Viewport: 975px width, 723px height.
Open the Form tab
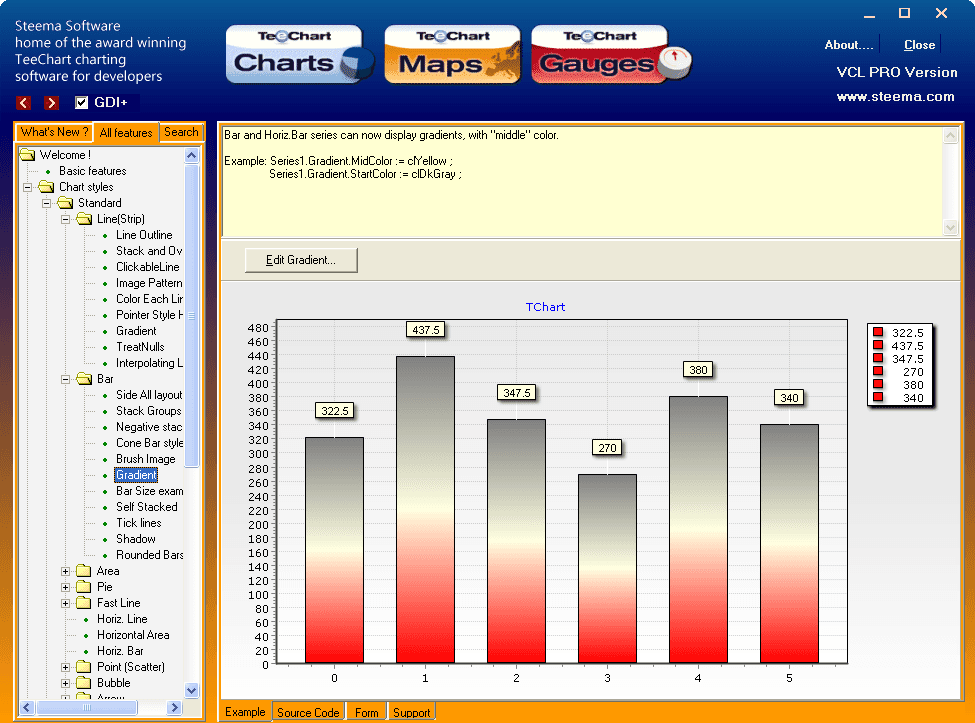[366, 712]
